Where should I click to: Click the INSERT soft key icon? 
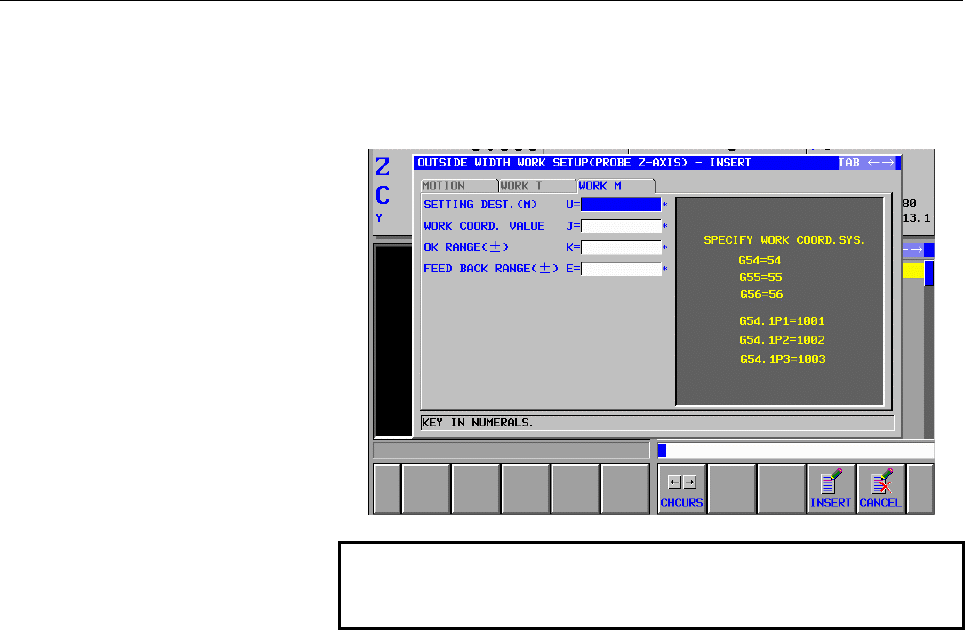click(830, 488)
